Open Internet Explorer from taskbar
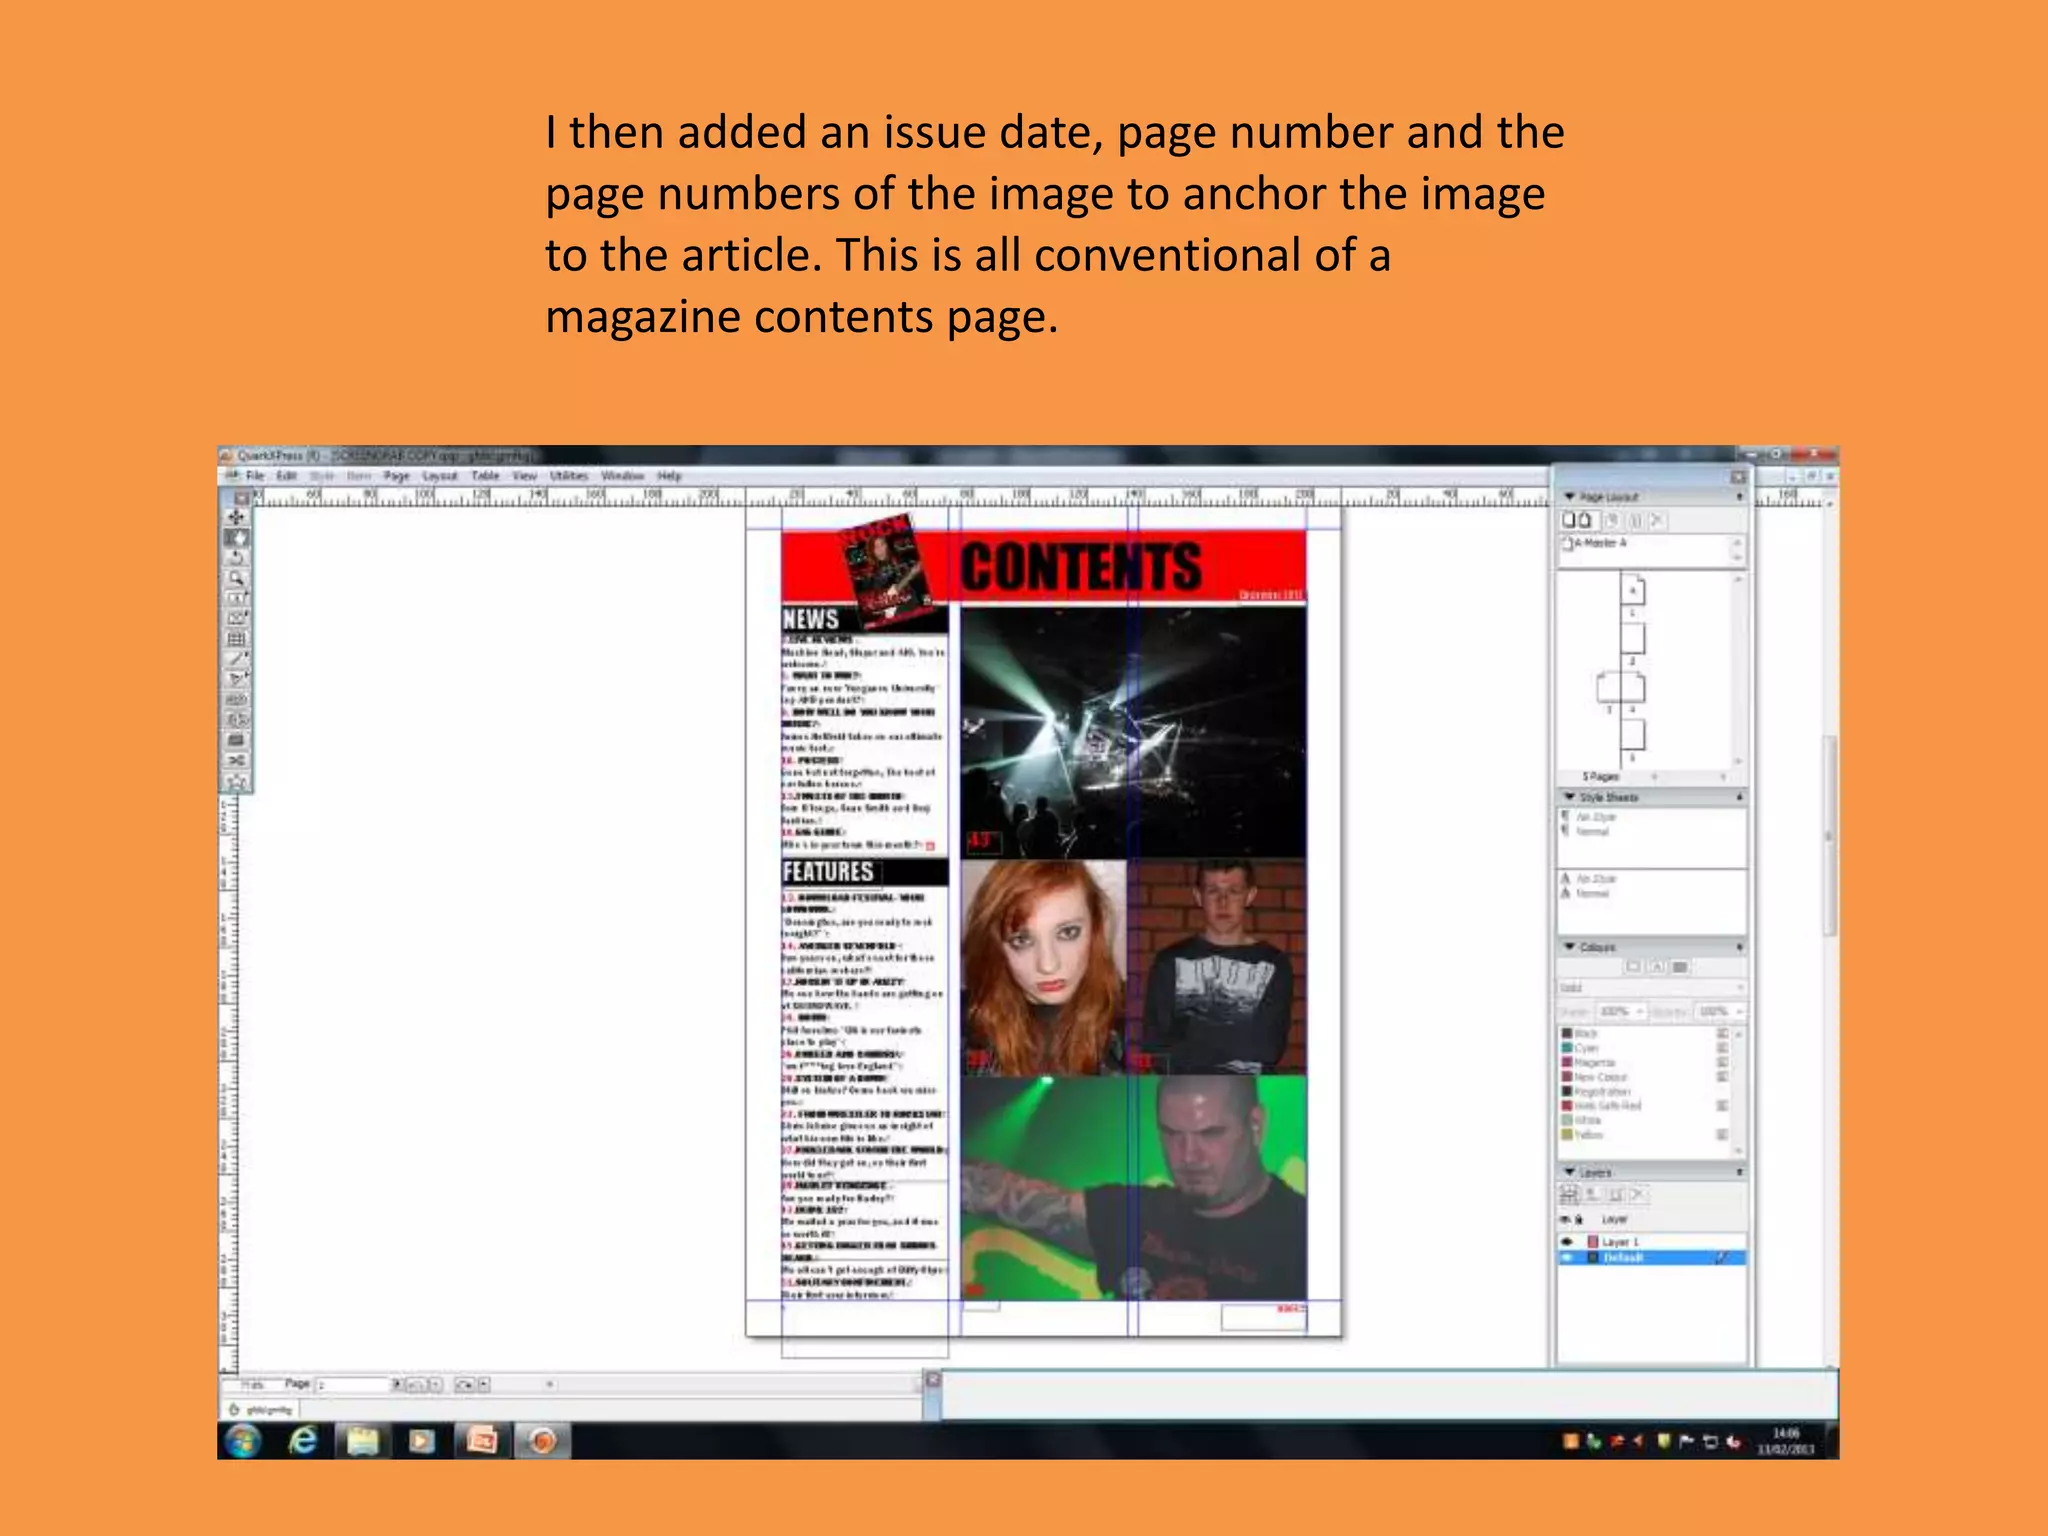2048x1536 pixels. tap(302, 1440)
